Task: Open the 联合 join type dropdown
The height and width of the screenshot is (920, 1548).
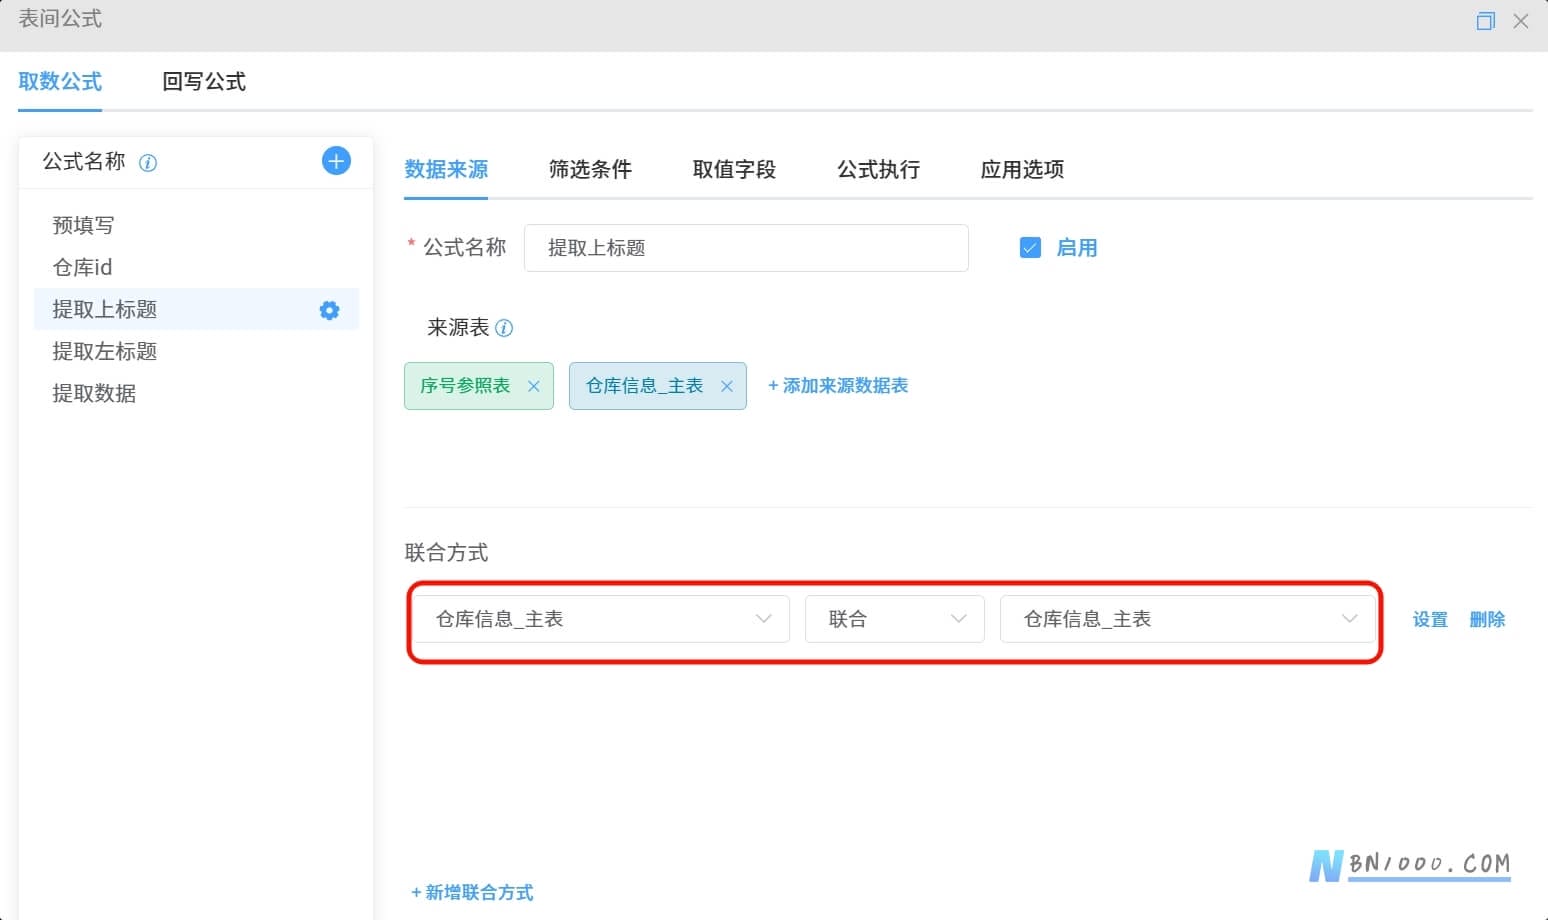Action: coord(895,619)
